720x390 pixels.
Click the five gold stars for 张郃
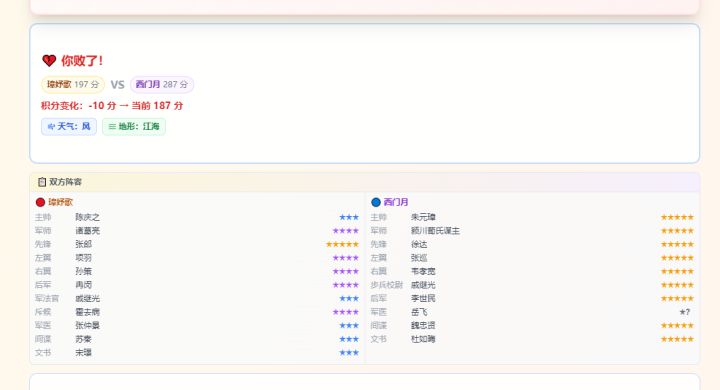[342, 244]
